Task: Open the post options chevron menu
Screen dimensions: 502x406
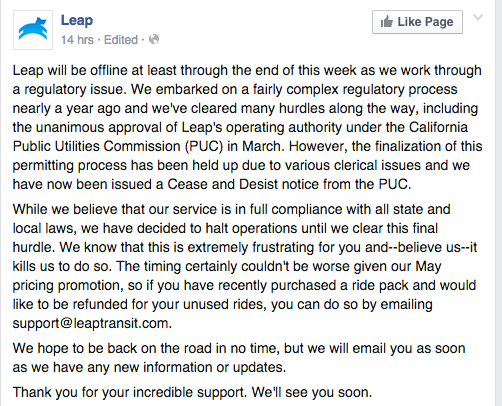Action: [478, 17]
